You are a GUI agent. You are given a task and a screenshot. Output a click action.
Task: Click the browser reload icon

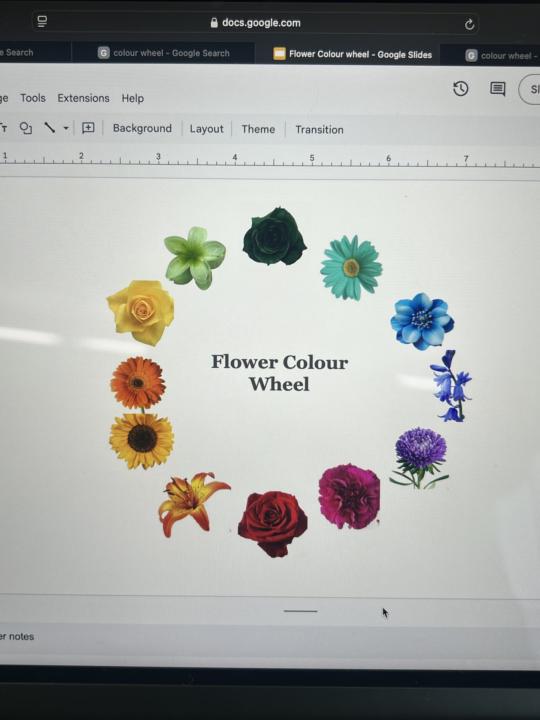point(469,24)
